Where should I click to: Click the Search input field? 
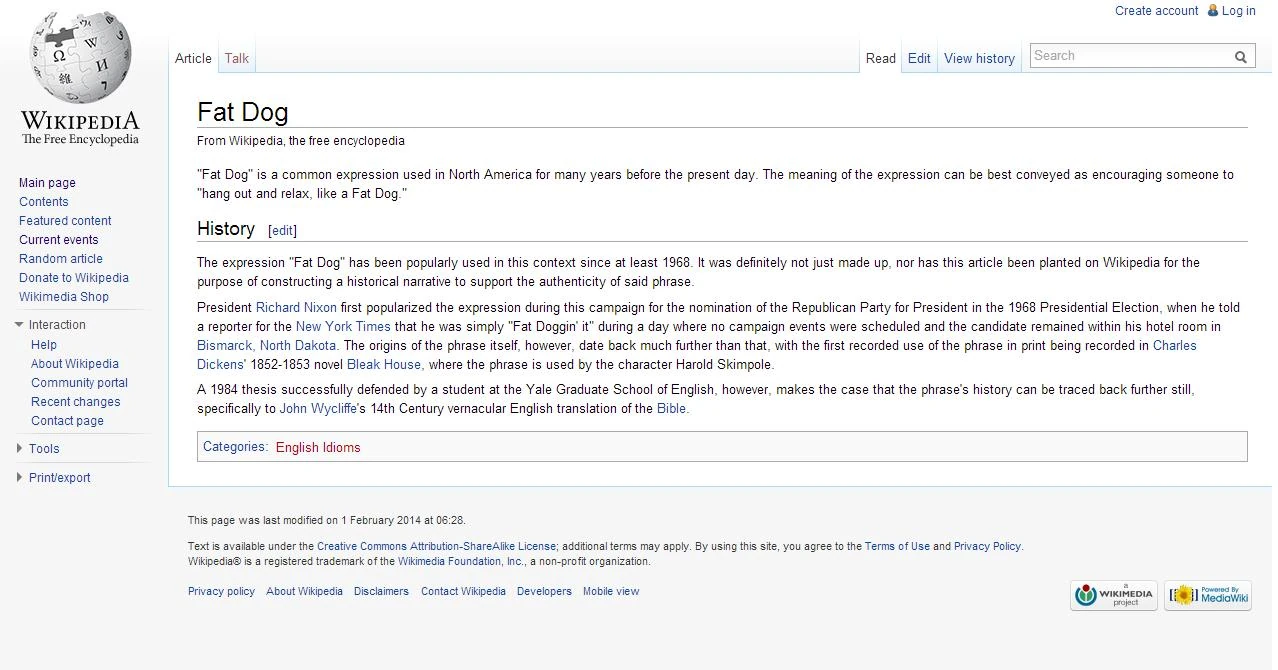(1130, 56)
